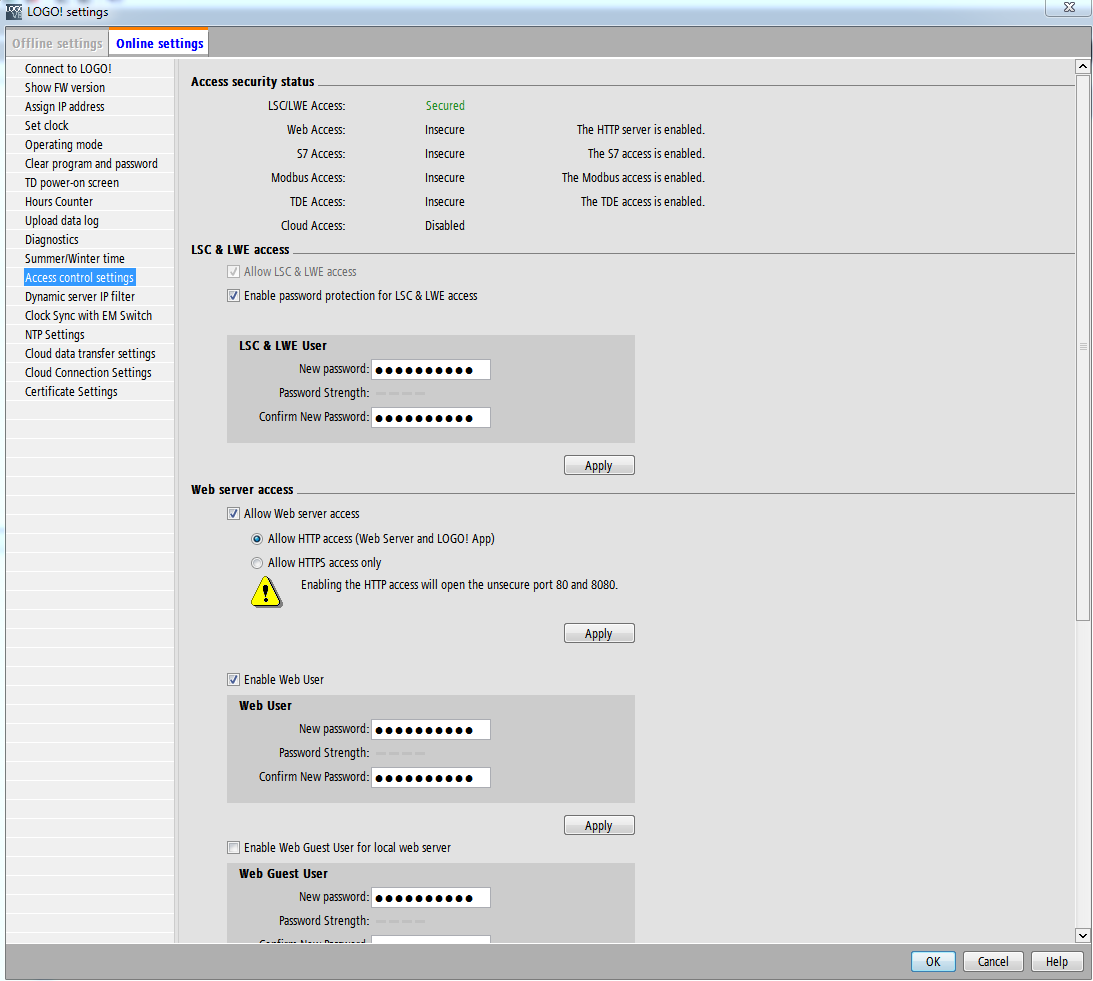This screenshot has height=981, width=1093.
Task: Apply the LSC & LWE User password
Action: 598,466
